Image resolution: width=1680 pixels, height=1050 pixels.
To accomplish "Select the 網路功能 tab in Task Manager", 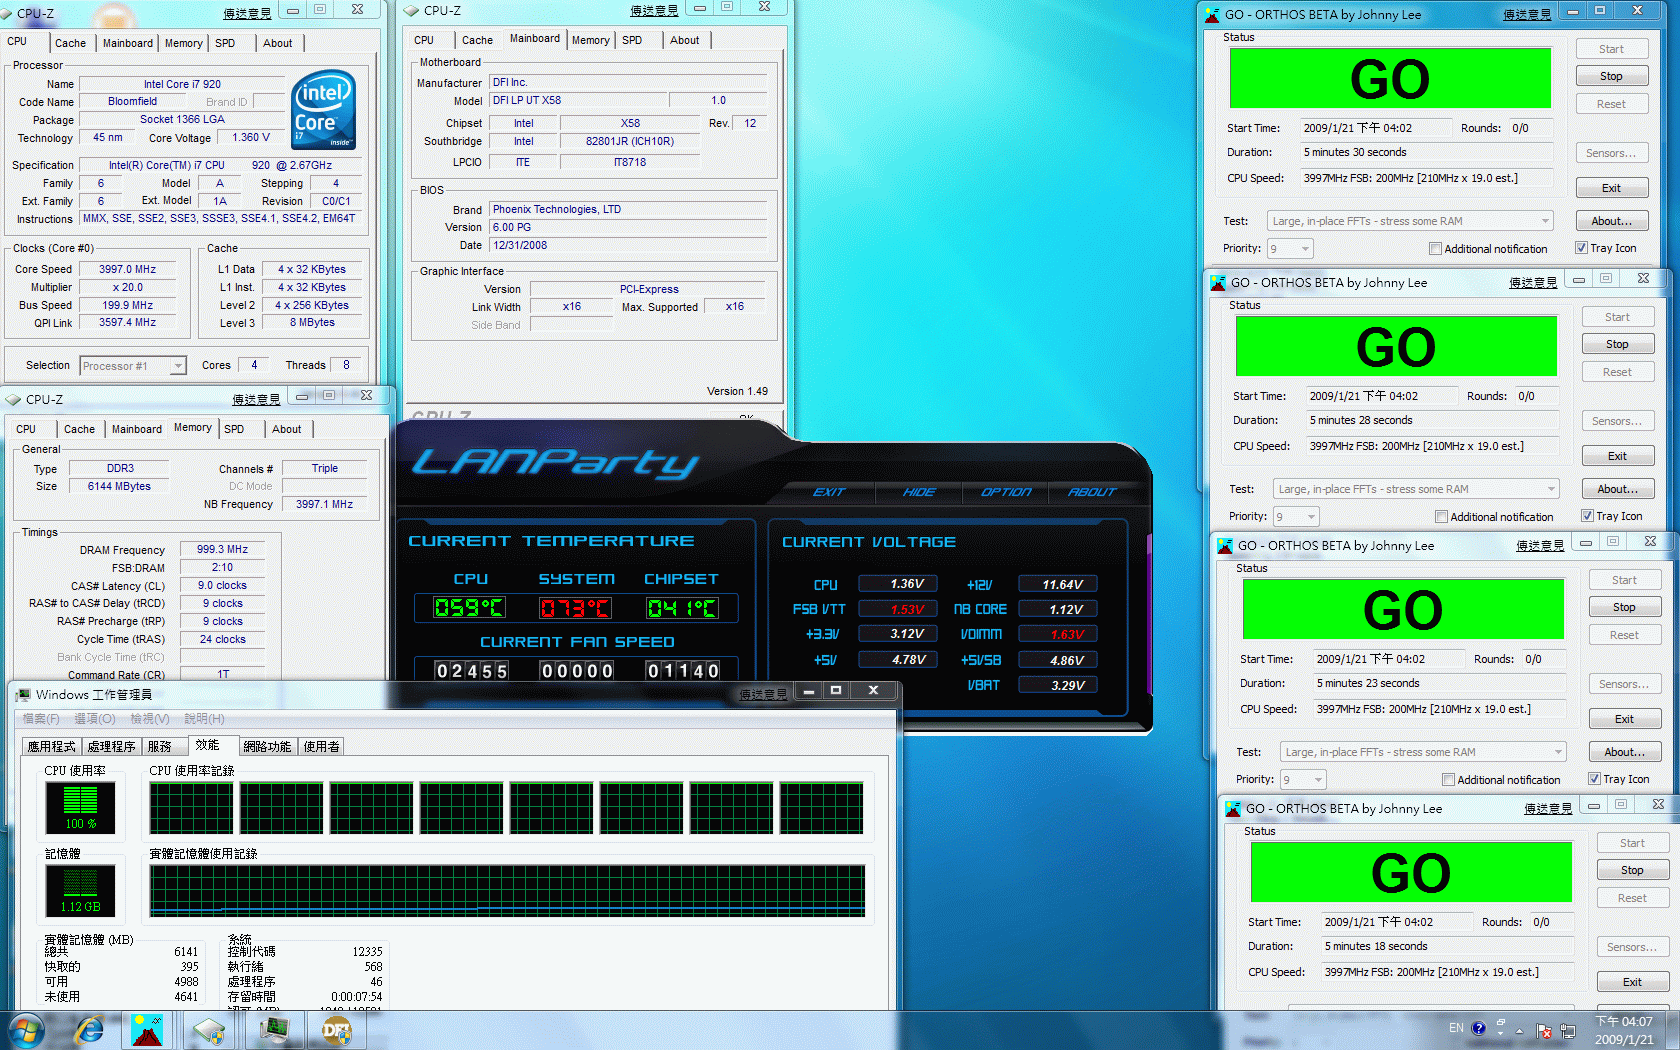I will tap(267, 746).
